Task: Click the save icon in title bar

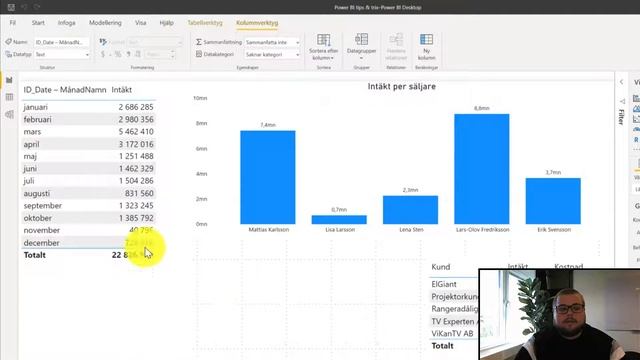Action: point(11,7)
